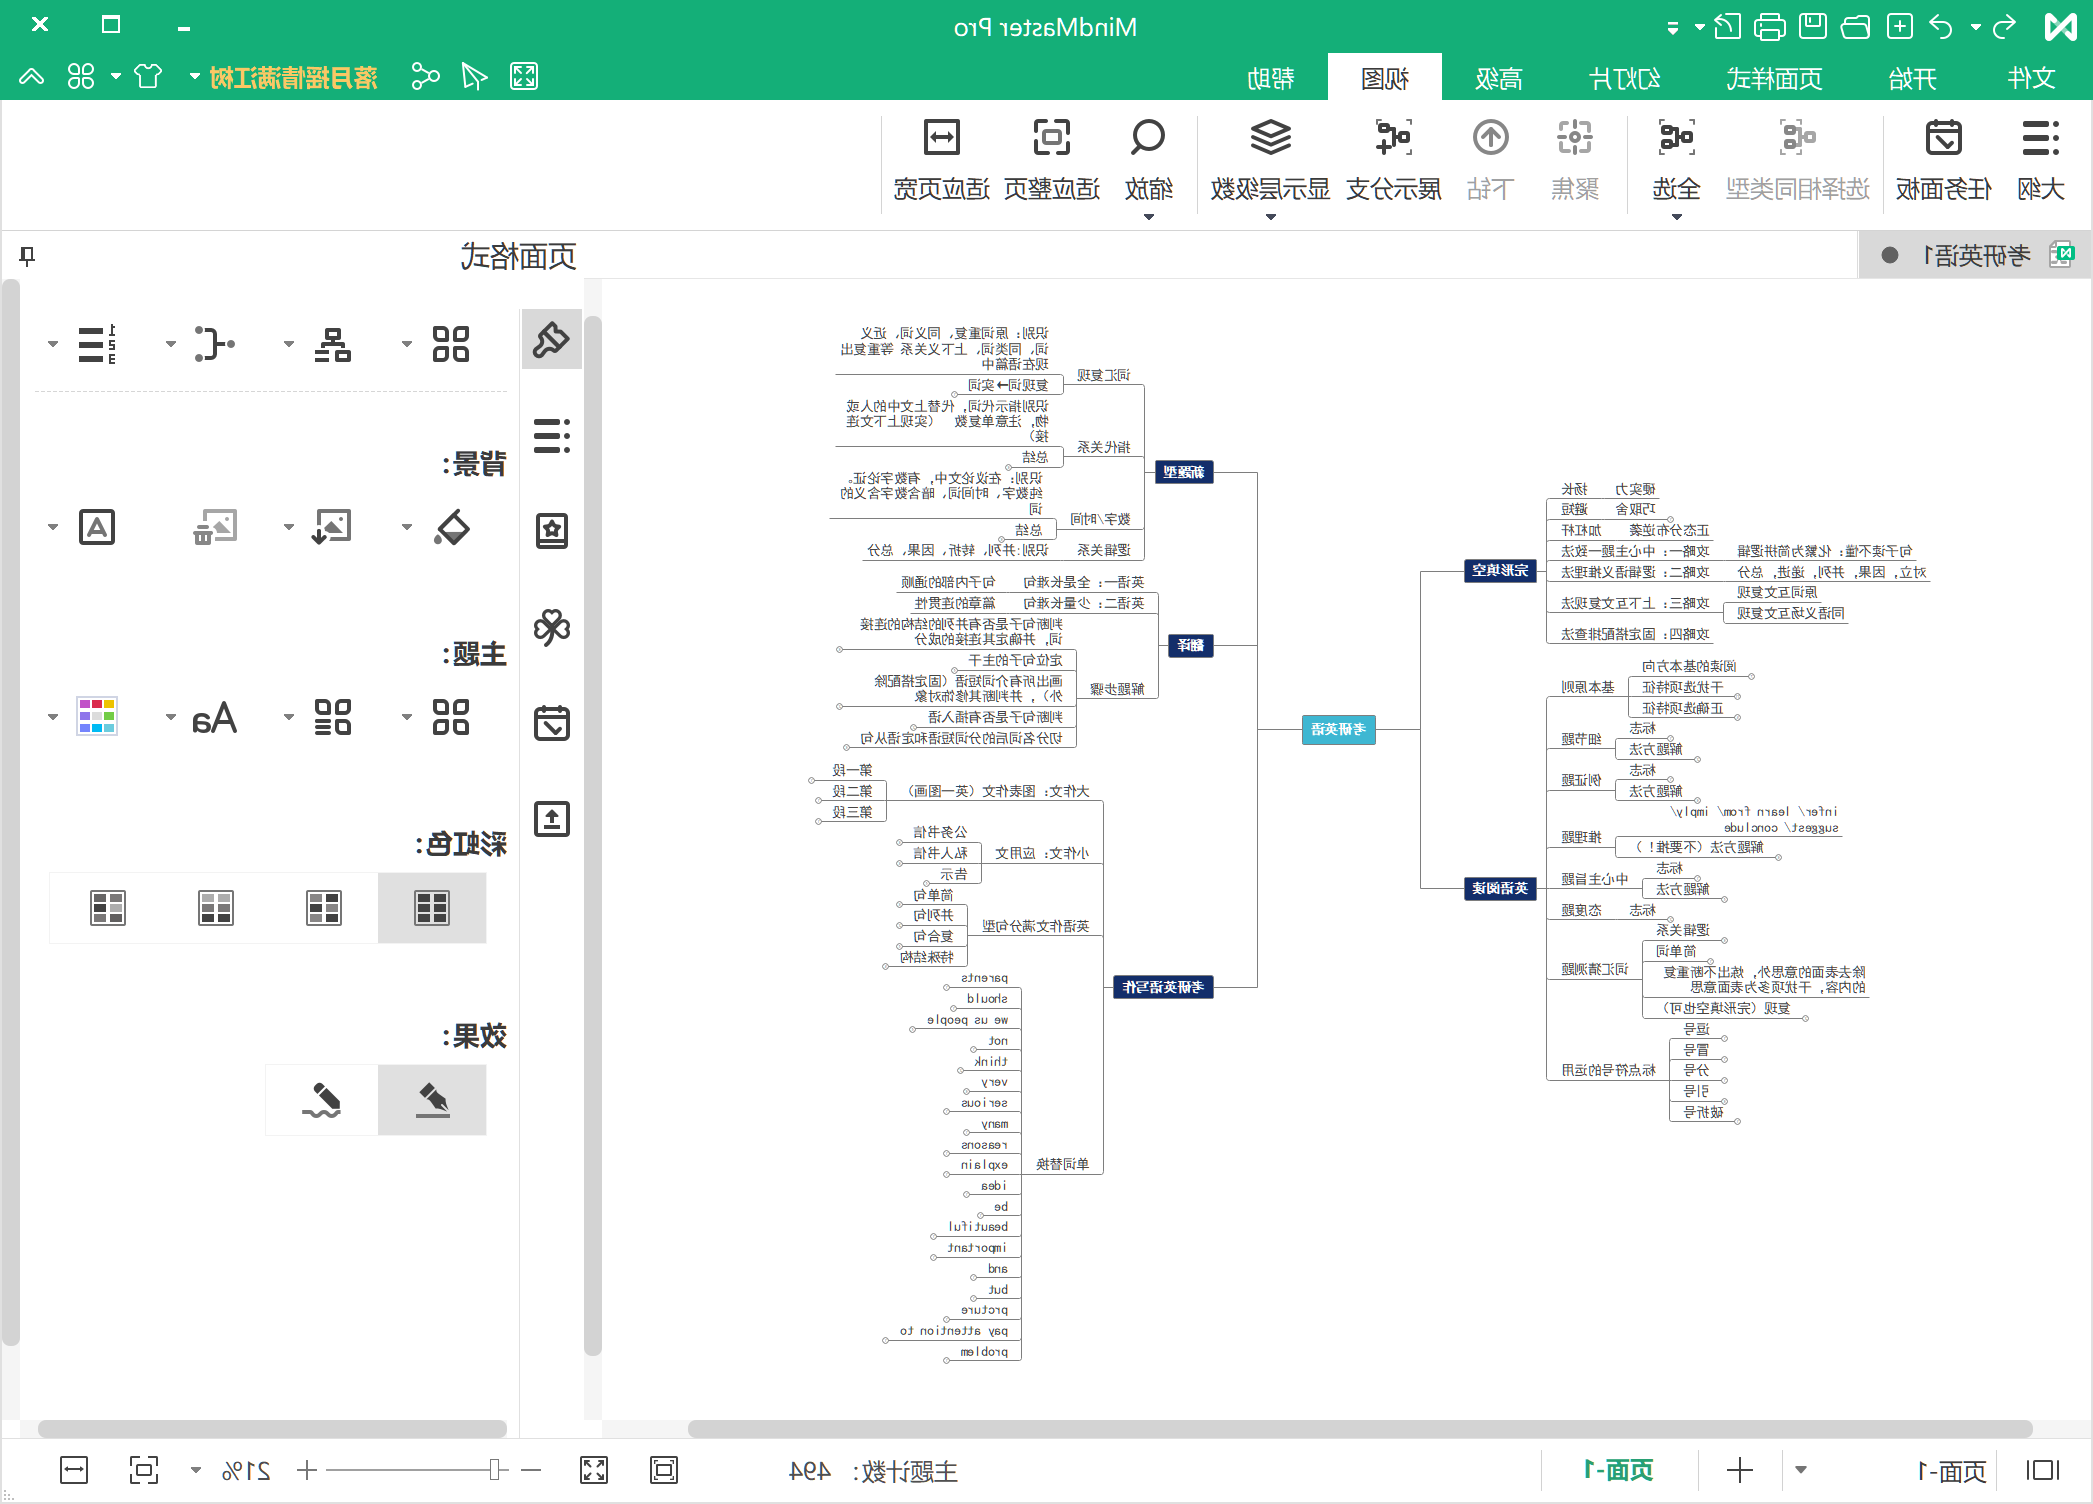2093x1504 pixels.
Task: Expand the 全选 dropdown arrow
Action: [1677, 217]
